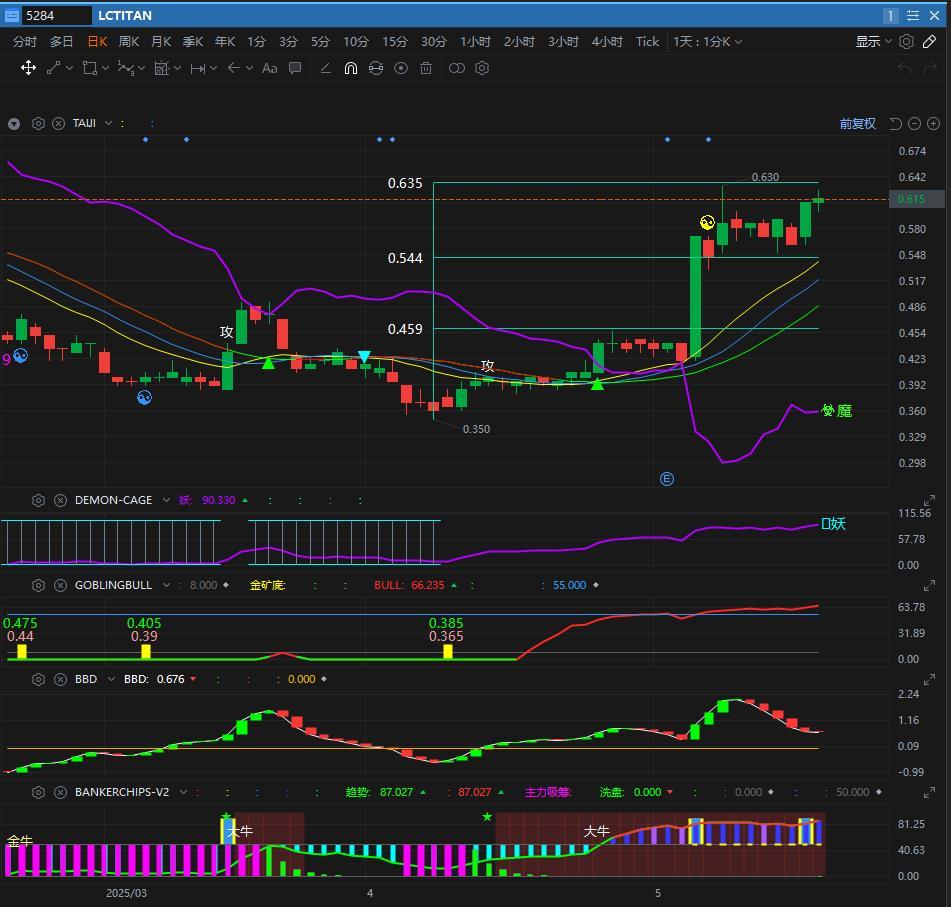Switch to 年K yearly tab
This screenshot has height=907, width=951.
pos(225,41)
